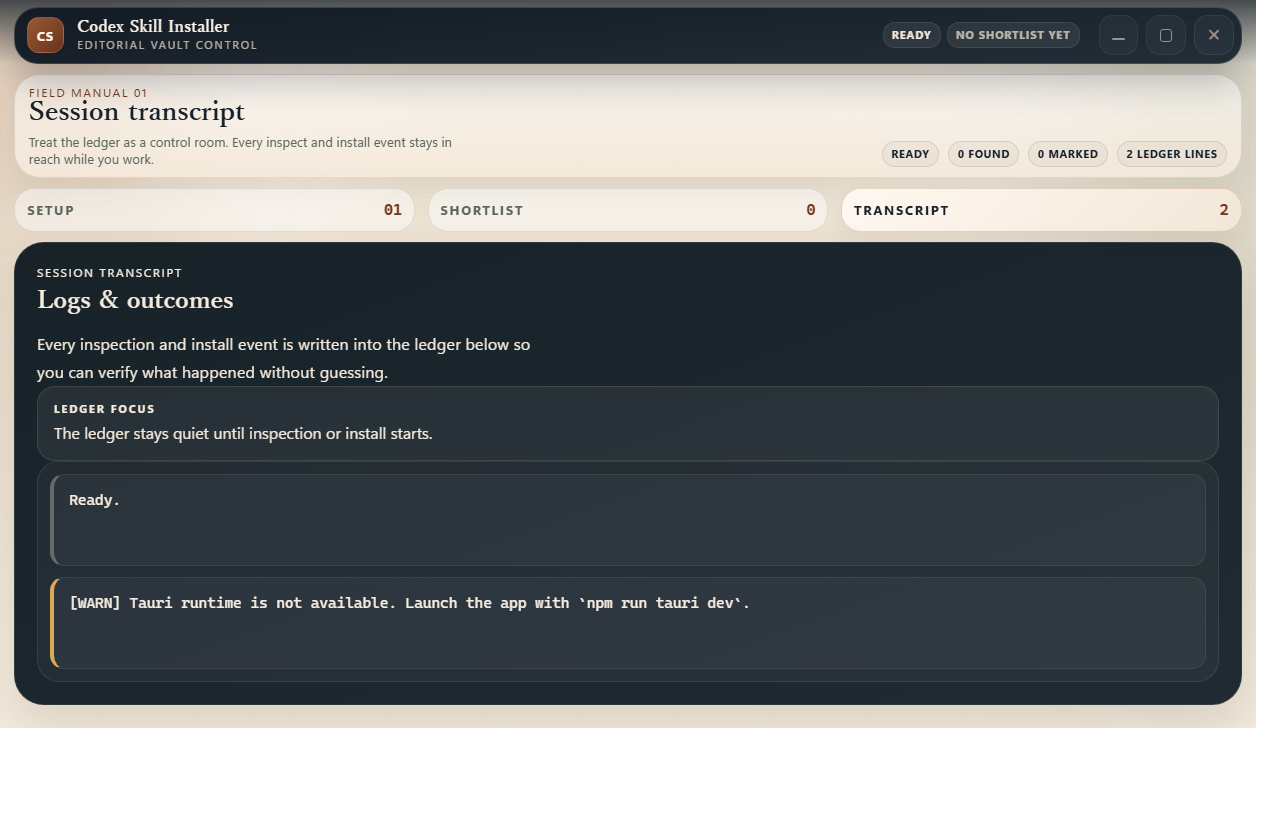Click the 'Logs & outcomes' heading

point(135,300)
